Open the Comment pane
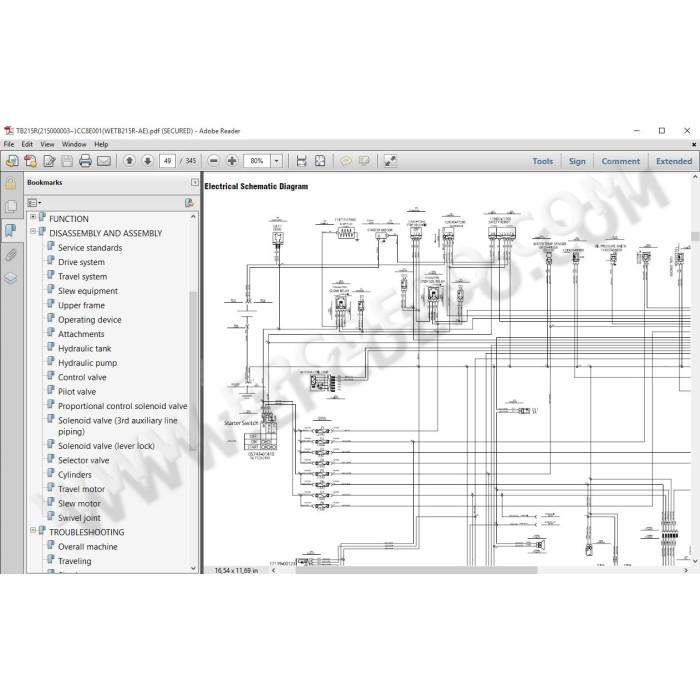The height and width of the screenshot is (700, 700). [621, 161]
